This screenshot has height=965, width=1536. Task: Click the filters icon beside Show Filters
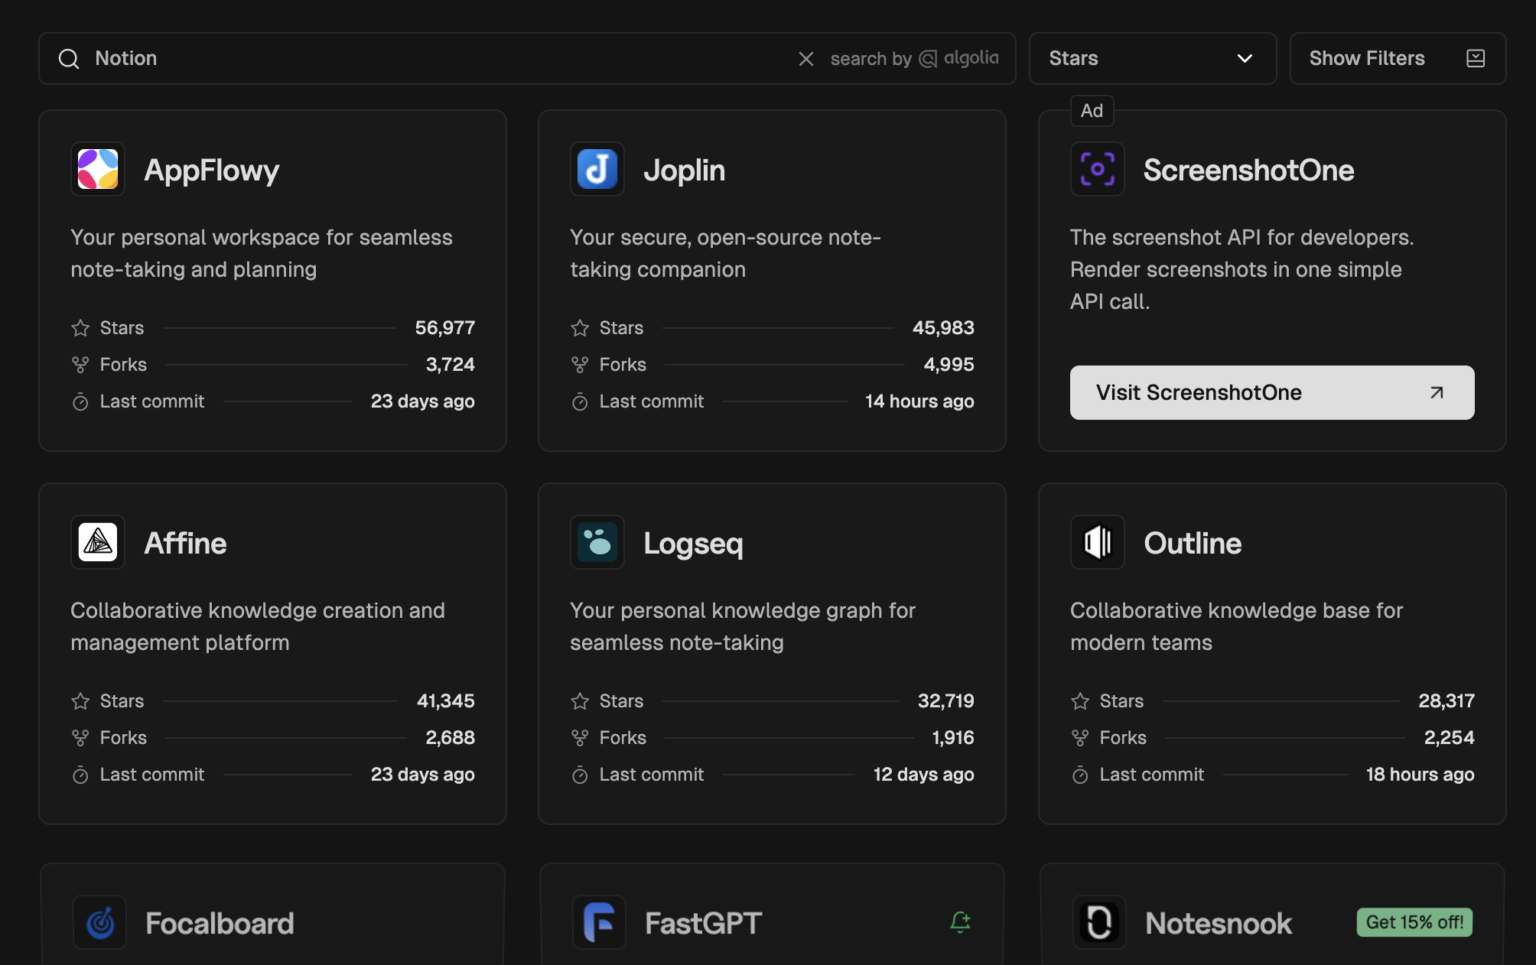[x=1475, y=58]
